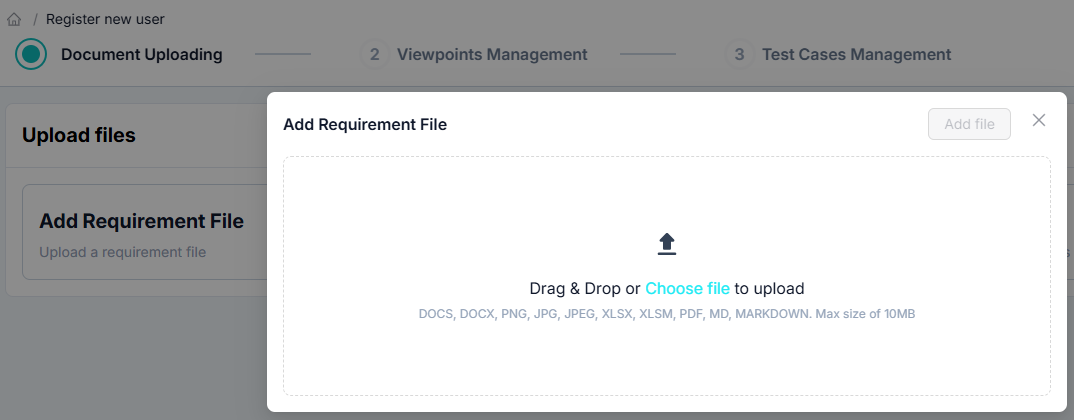This screenshot has width=1074, height=420.
Task: Click 'Drag & Drop or' text
Action: coord(585,288)
